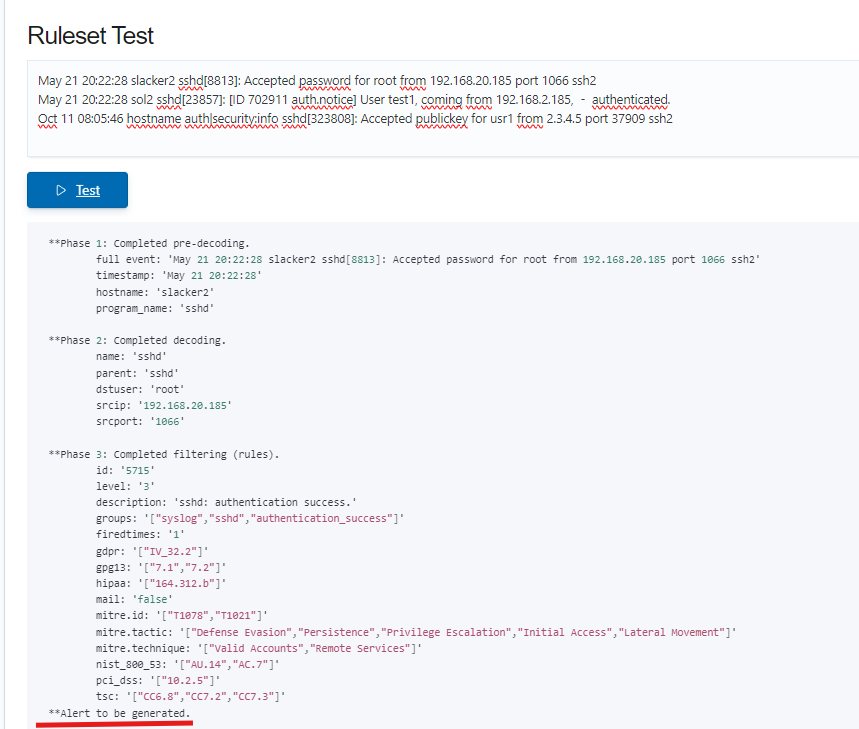Click the dstuser: 'root' line
Screen dimensions: 859x729
[140, 389]
